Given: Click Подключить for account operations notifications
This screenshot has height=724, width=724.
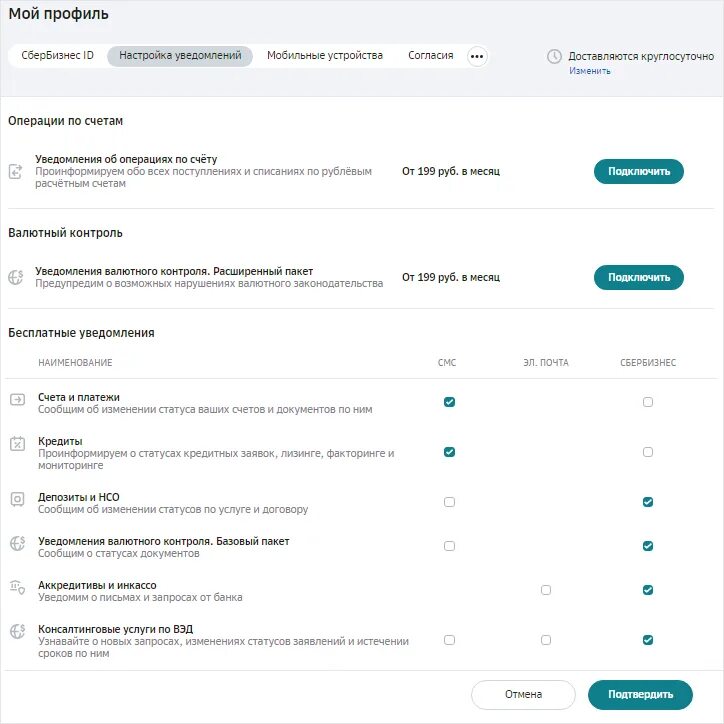Looking at the screenshot, I should [639, 171].
